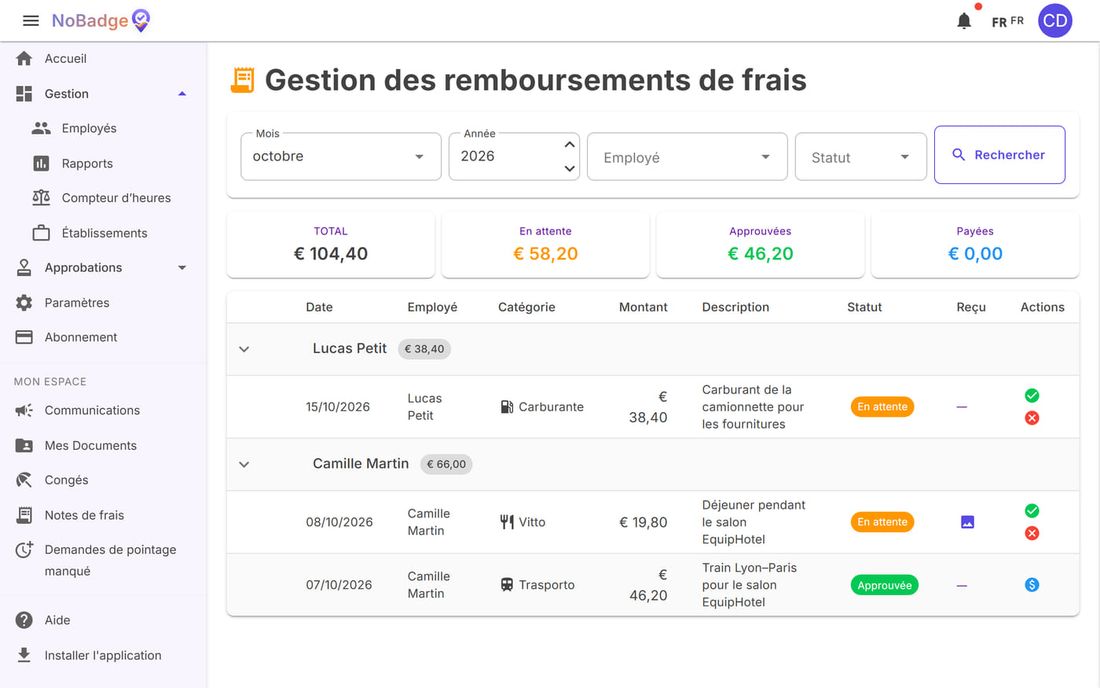
Task: Open the CD user avatar menu
Action: tap(1054, 20)
